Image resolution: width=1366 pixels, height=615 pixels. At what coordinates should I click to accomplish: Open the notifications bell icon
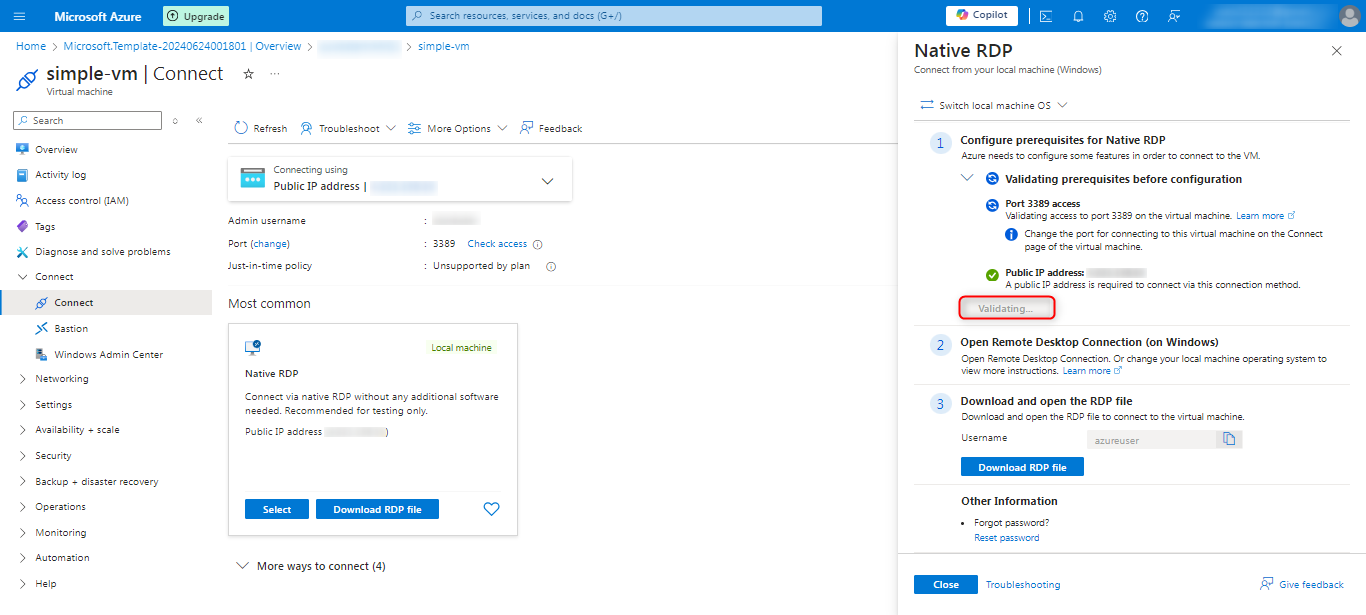1078,16
